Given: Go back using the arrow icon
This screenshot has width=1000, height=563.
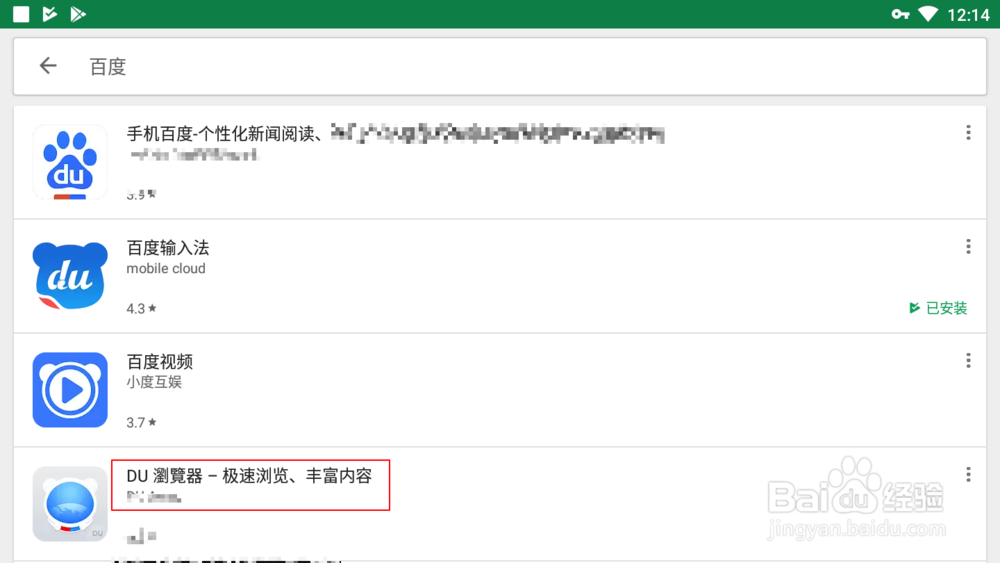Looking at the screenshot, I should [48, 66].
